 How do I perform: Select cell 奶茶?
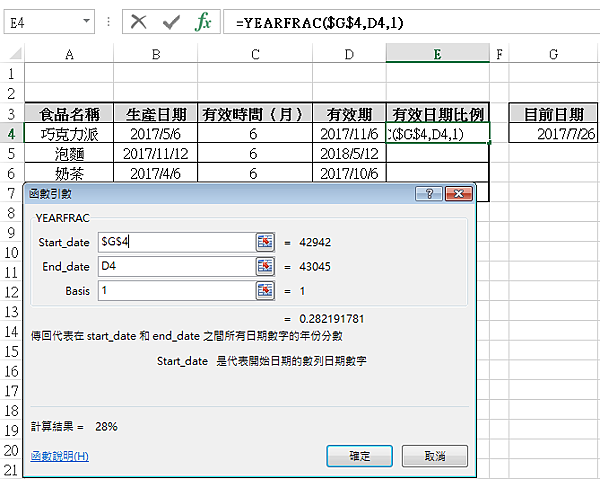click(69, 173)
